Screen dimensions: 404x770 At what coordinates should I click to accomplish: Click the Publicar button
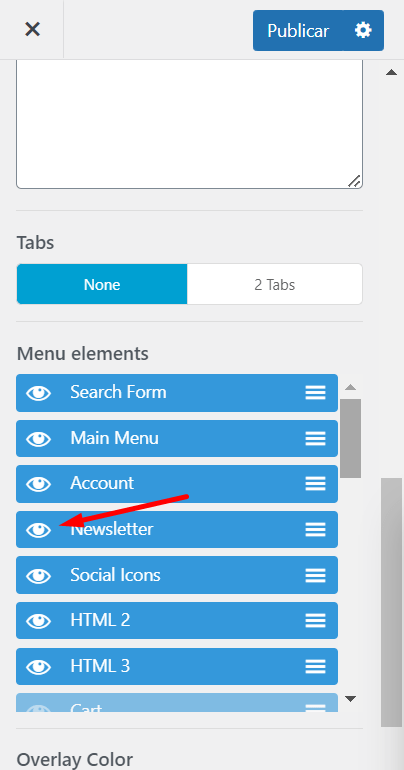[x=298, y=30]
